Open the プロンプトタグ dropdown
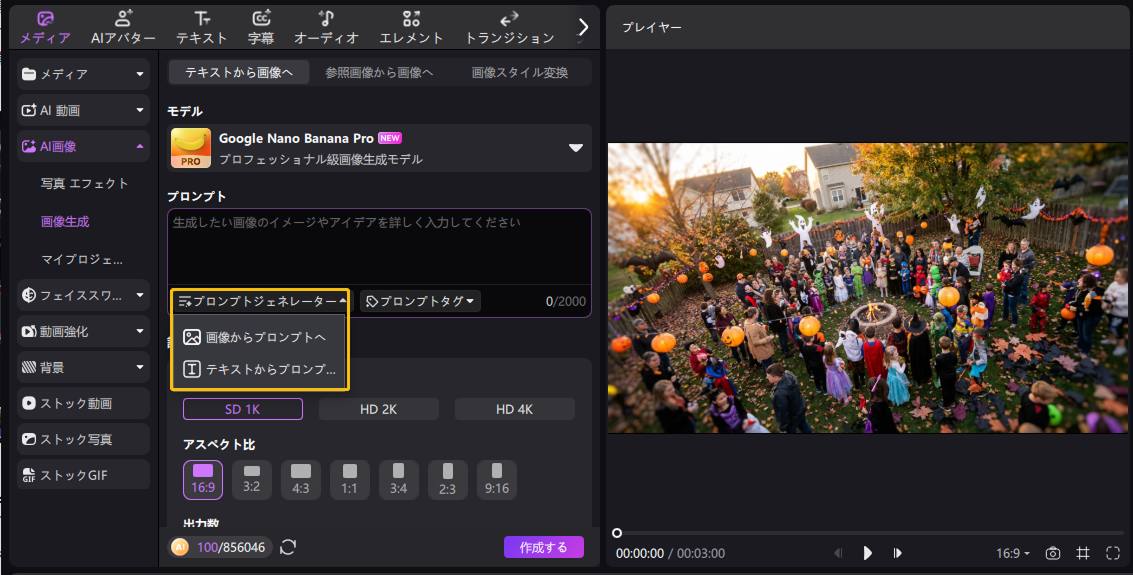This screenshot has width=1133, height=575. 420,301
